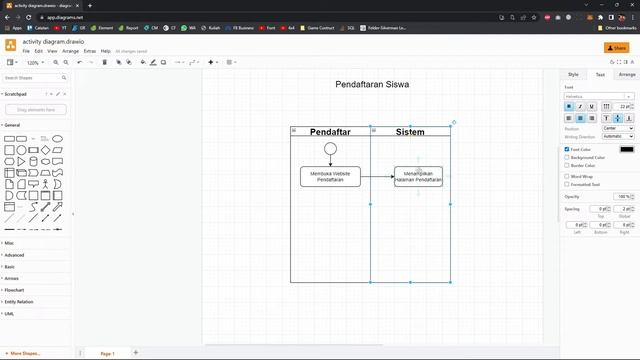Screen dimensions: 640x360
Task: Bookmark this page with star icon
Action: [534, 18]
